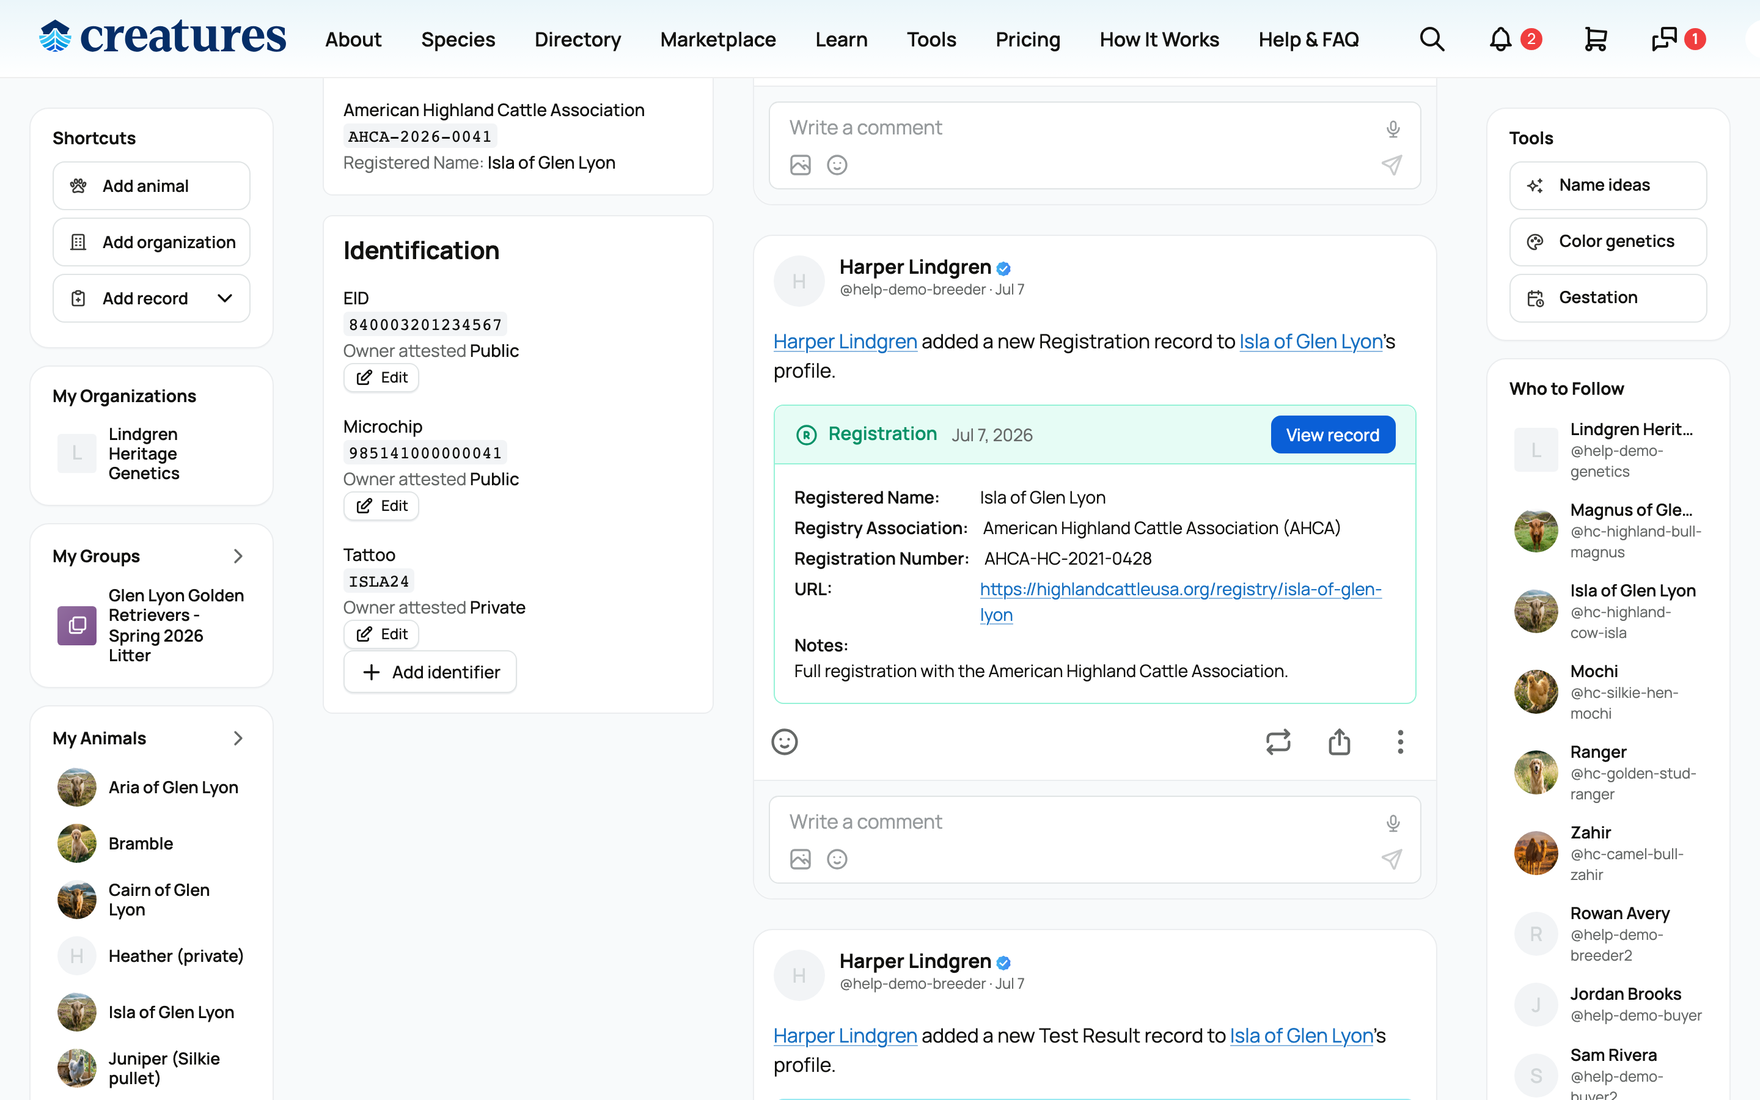Click the repost icon under Registration post
This screenshot has height=1100, width=1760.
[1278, 742]
